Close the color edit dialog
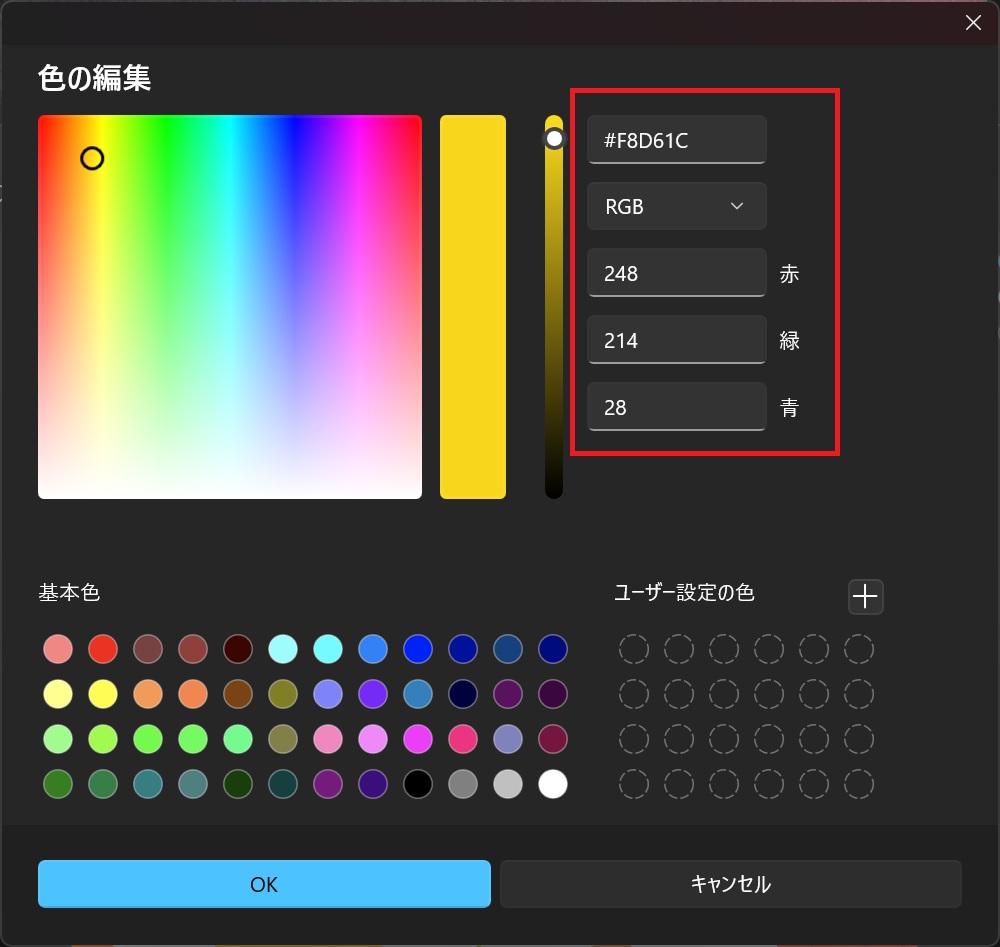This screenshot has width=1000, height=947. click(973, 23)
